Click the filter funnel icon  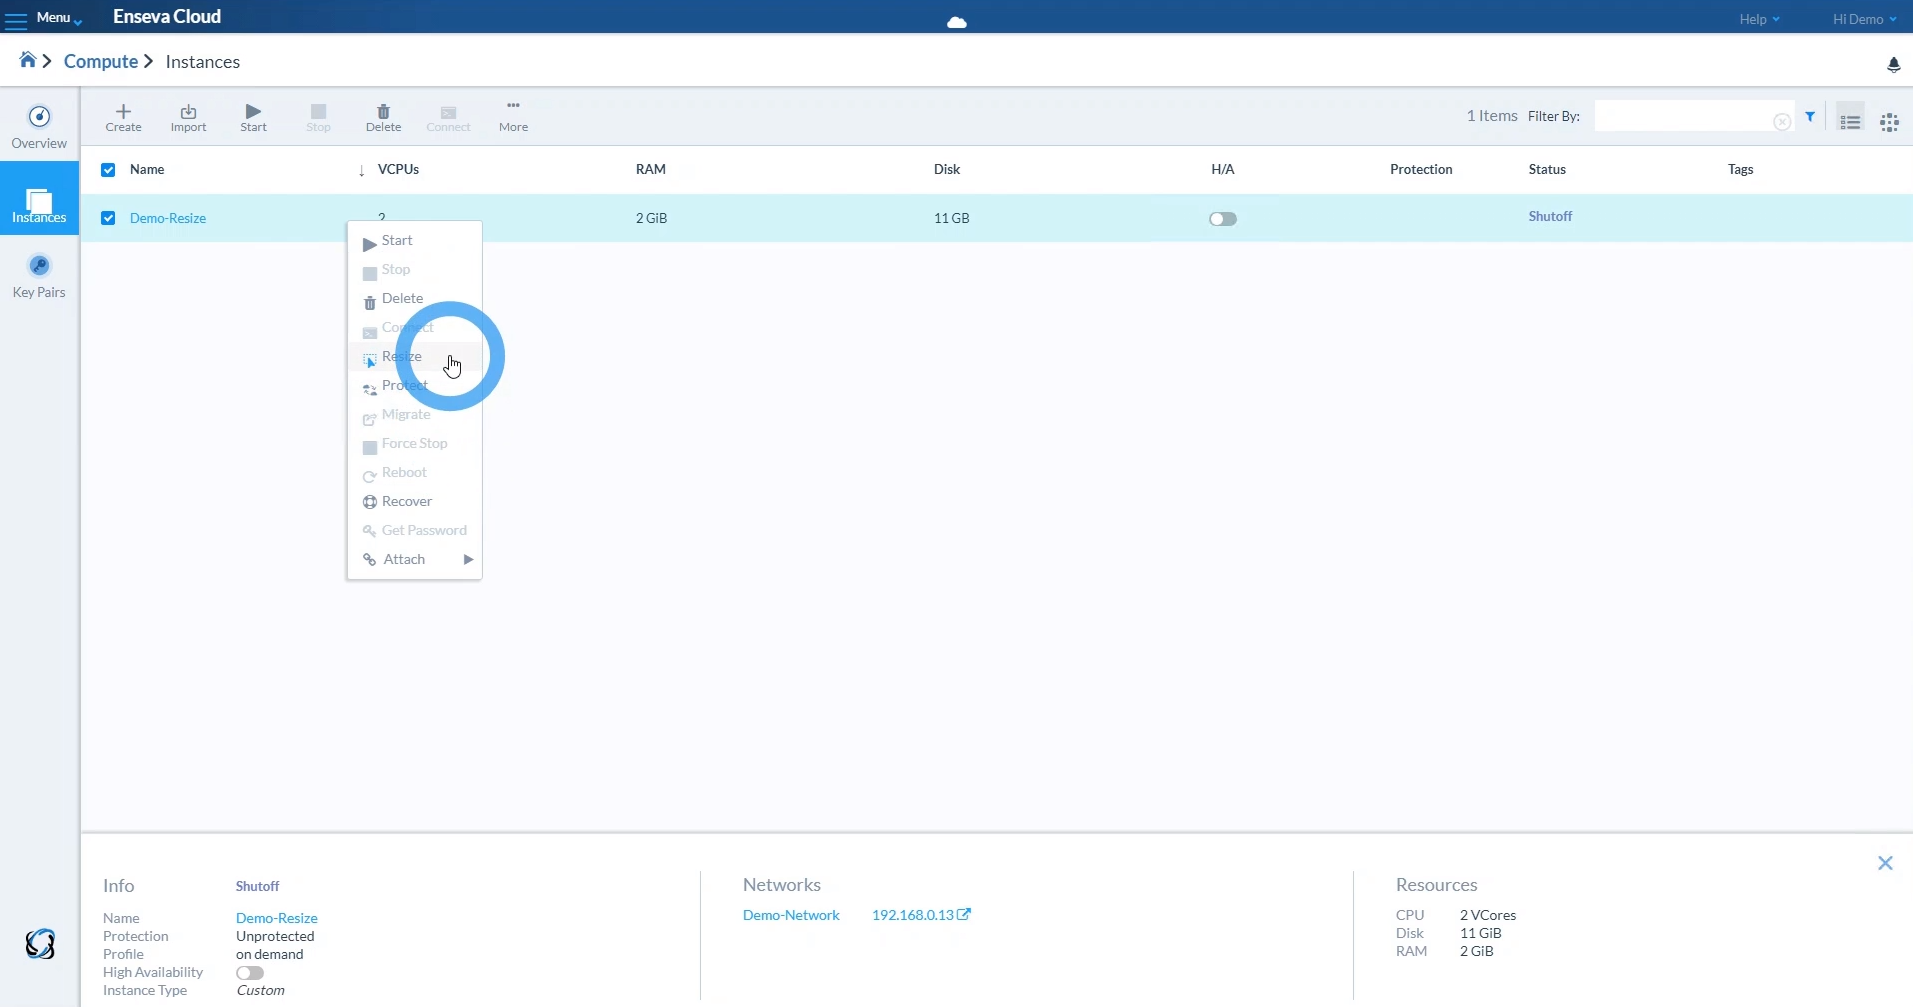(1810, 117)
